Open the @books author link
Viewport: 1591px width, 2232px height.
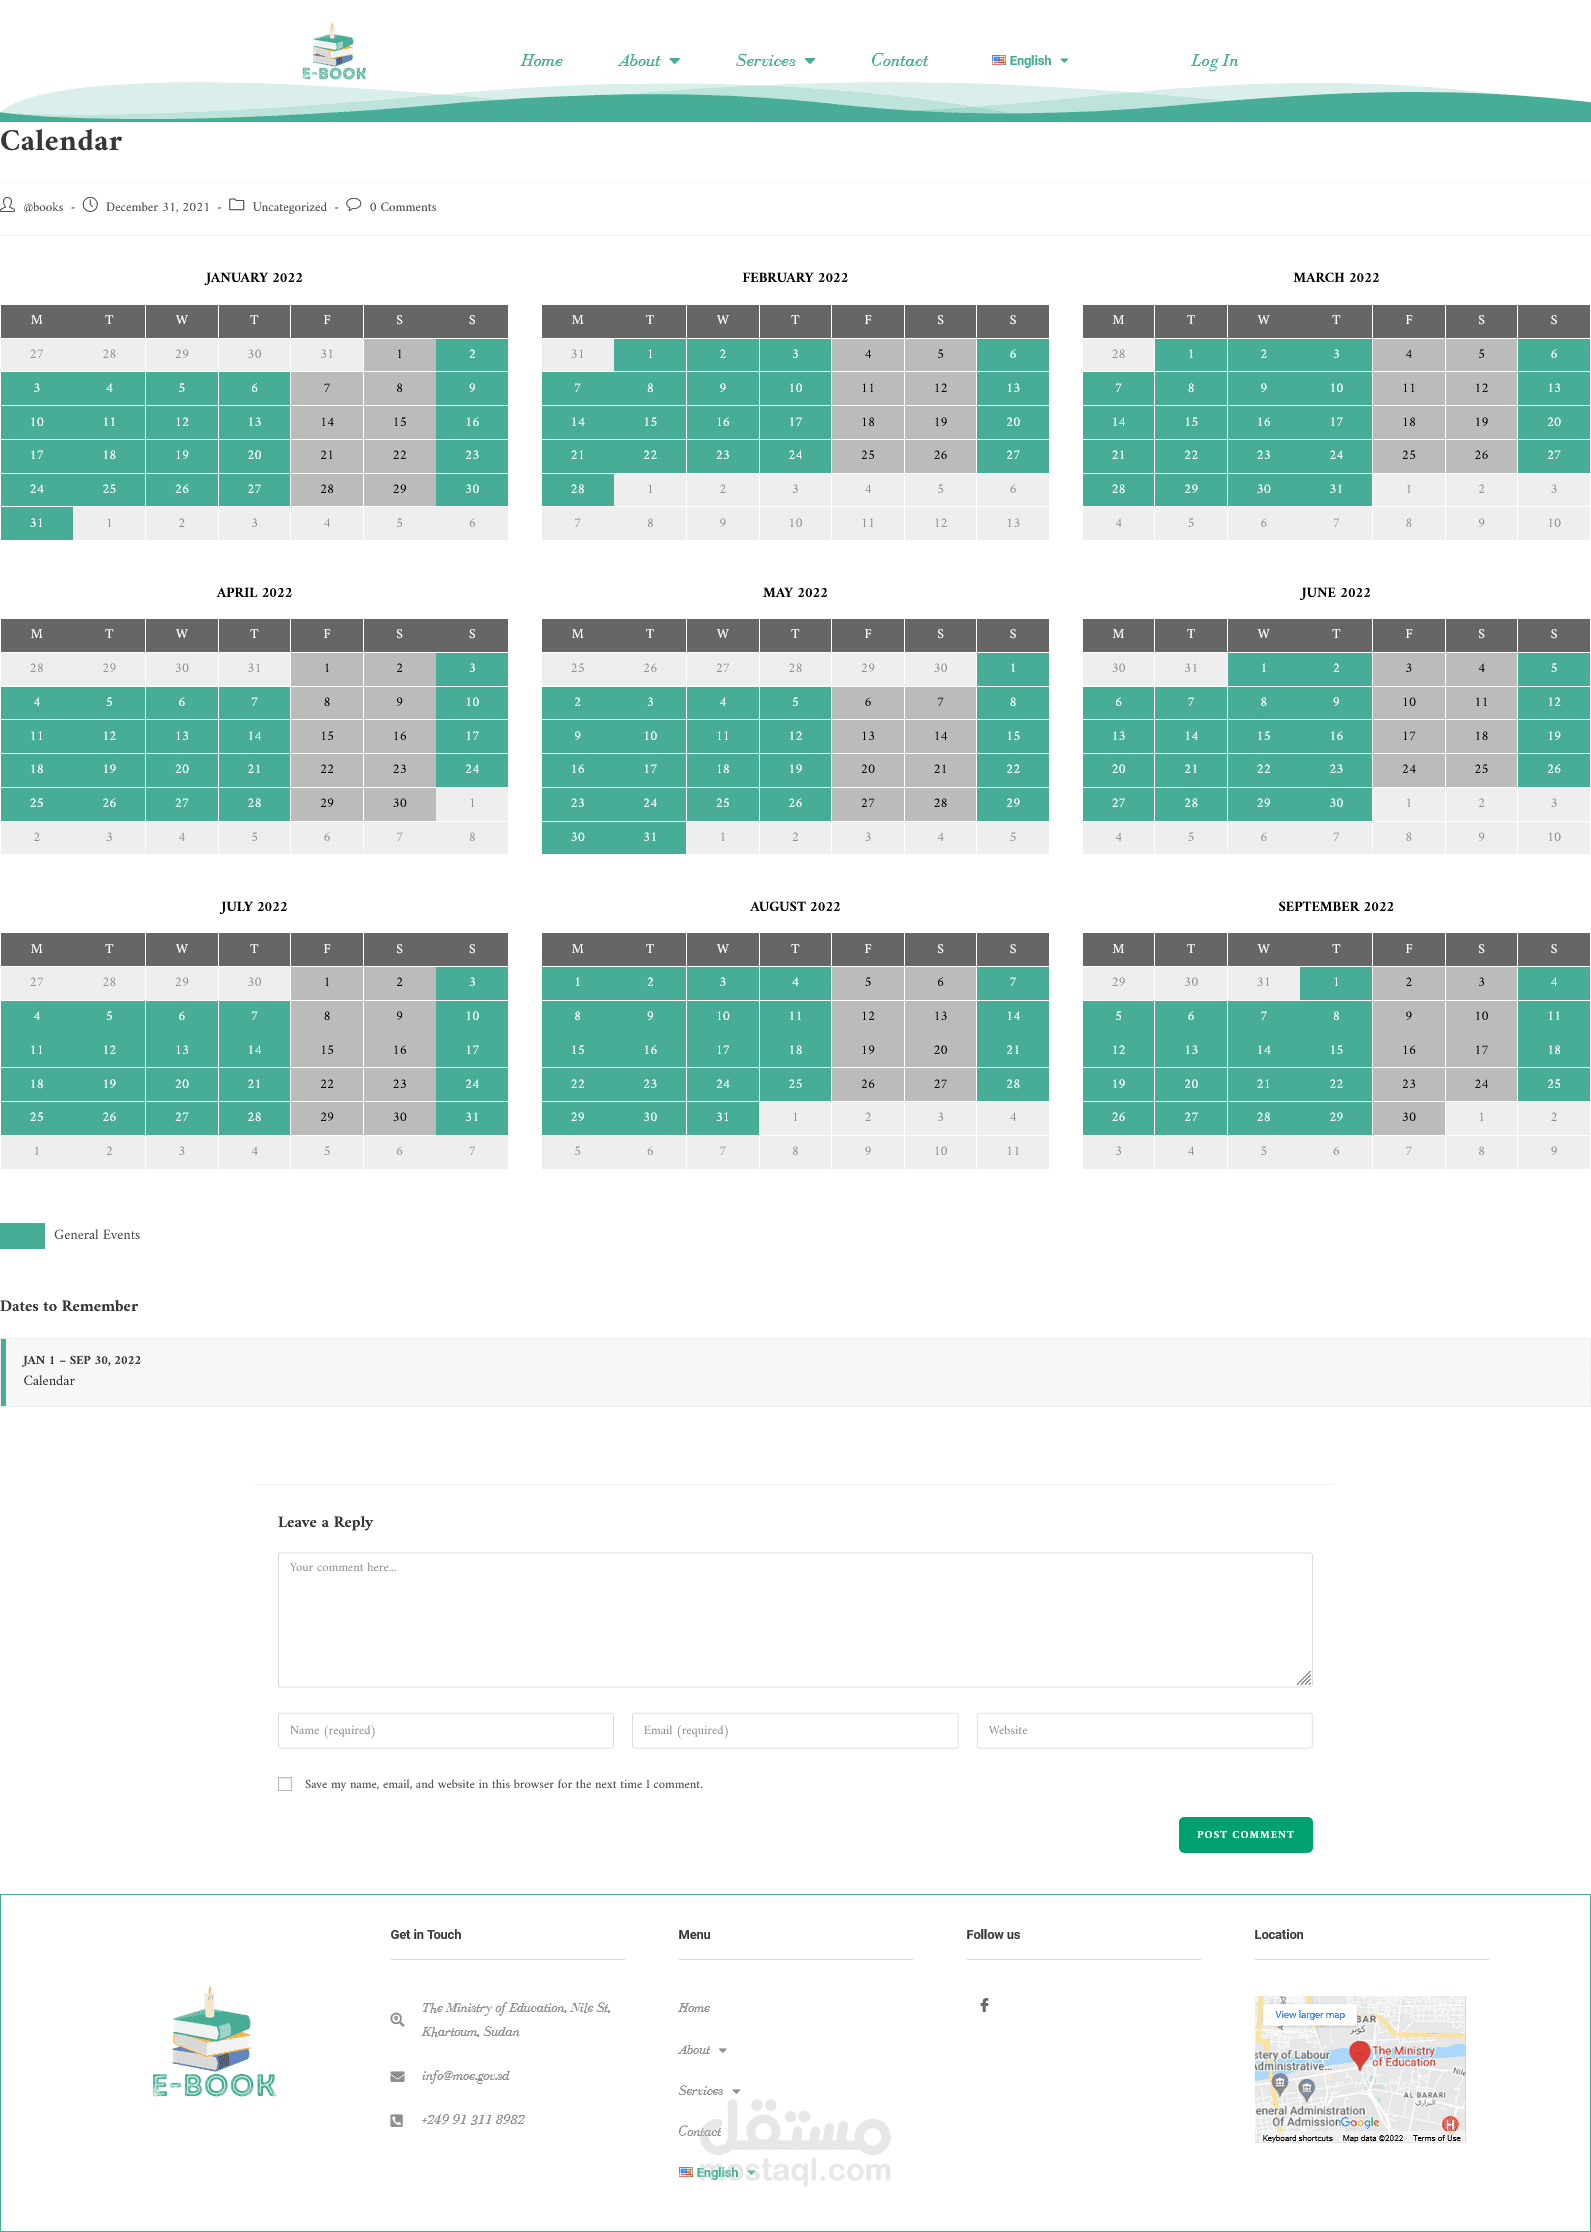43,207
